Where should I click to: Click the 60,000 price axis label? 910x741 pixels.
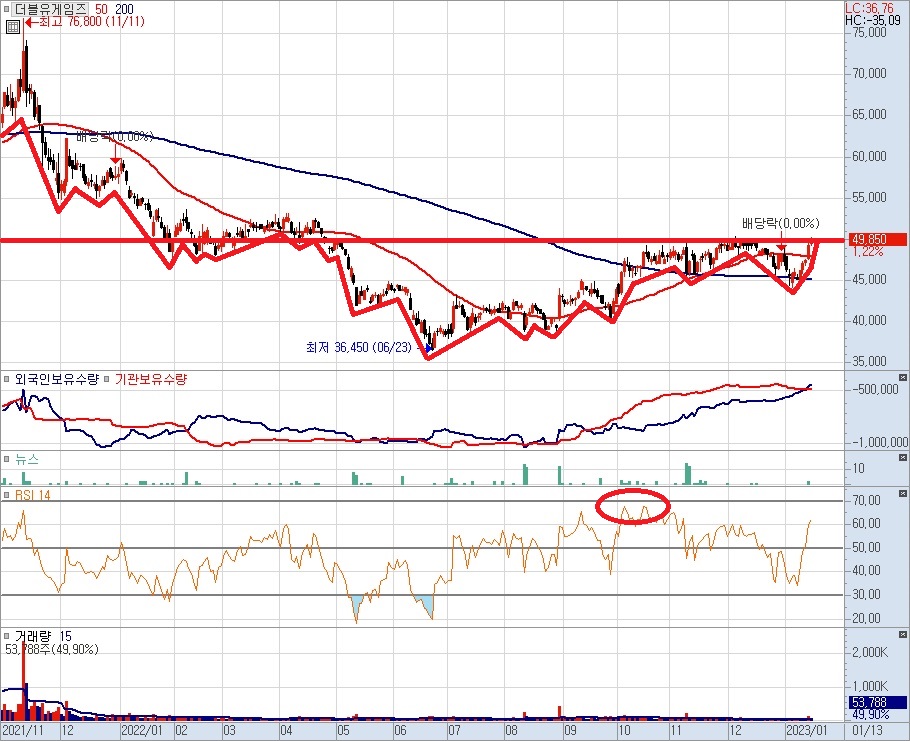[869, 156]
